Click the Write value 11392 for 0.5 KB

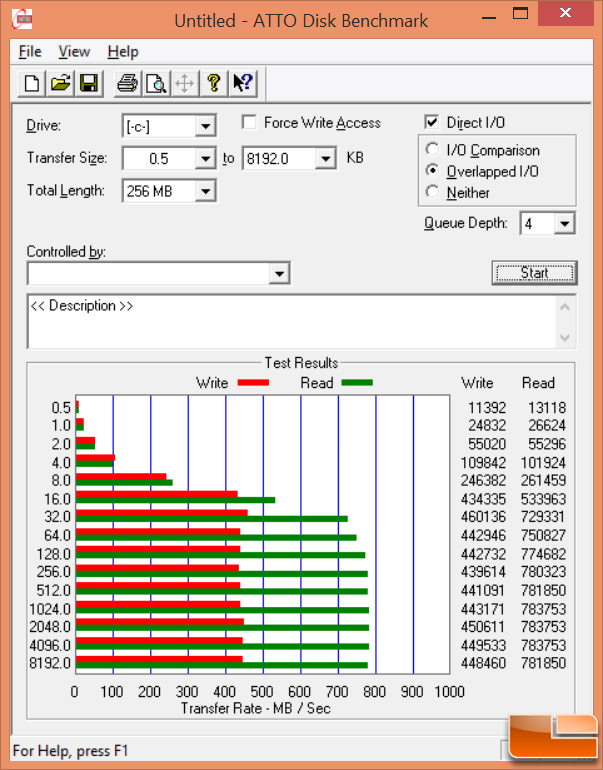487,408
